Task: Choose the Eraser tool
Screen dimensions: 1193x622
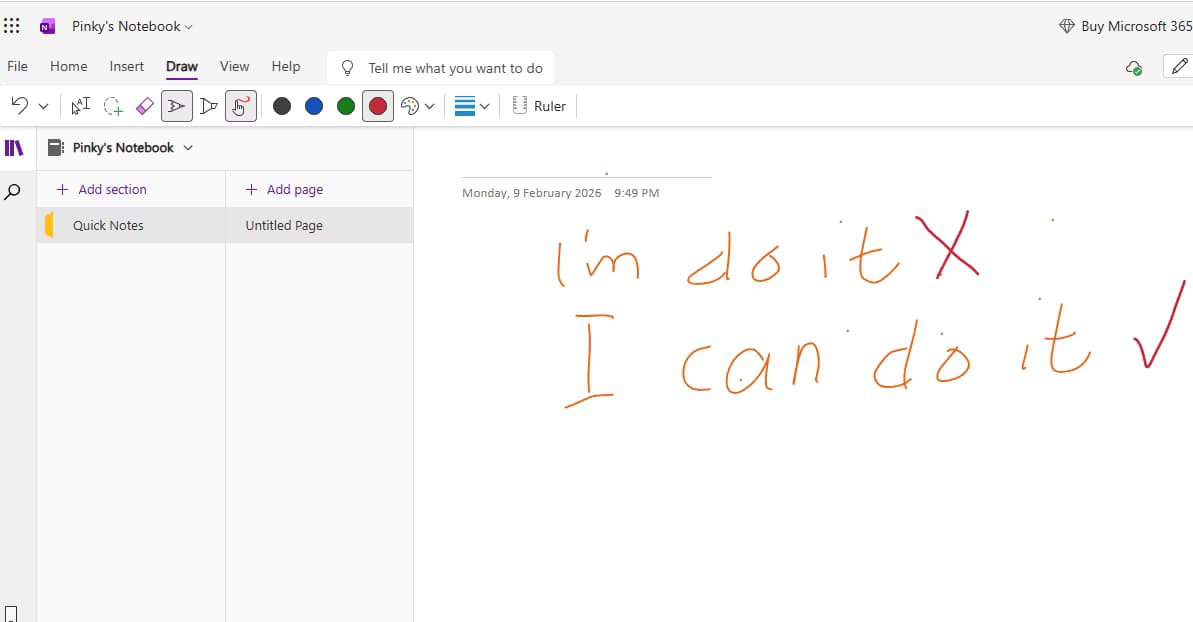Action: tap(145, 106)
